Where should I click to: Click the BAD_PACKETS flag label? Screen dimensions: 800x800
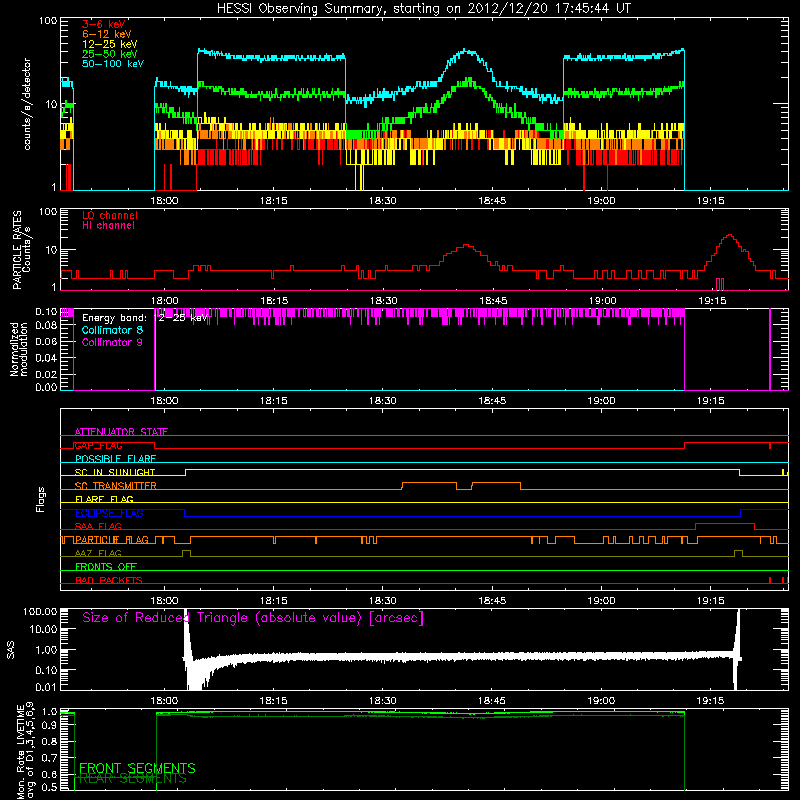[x=109, y=580]
